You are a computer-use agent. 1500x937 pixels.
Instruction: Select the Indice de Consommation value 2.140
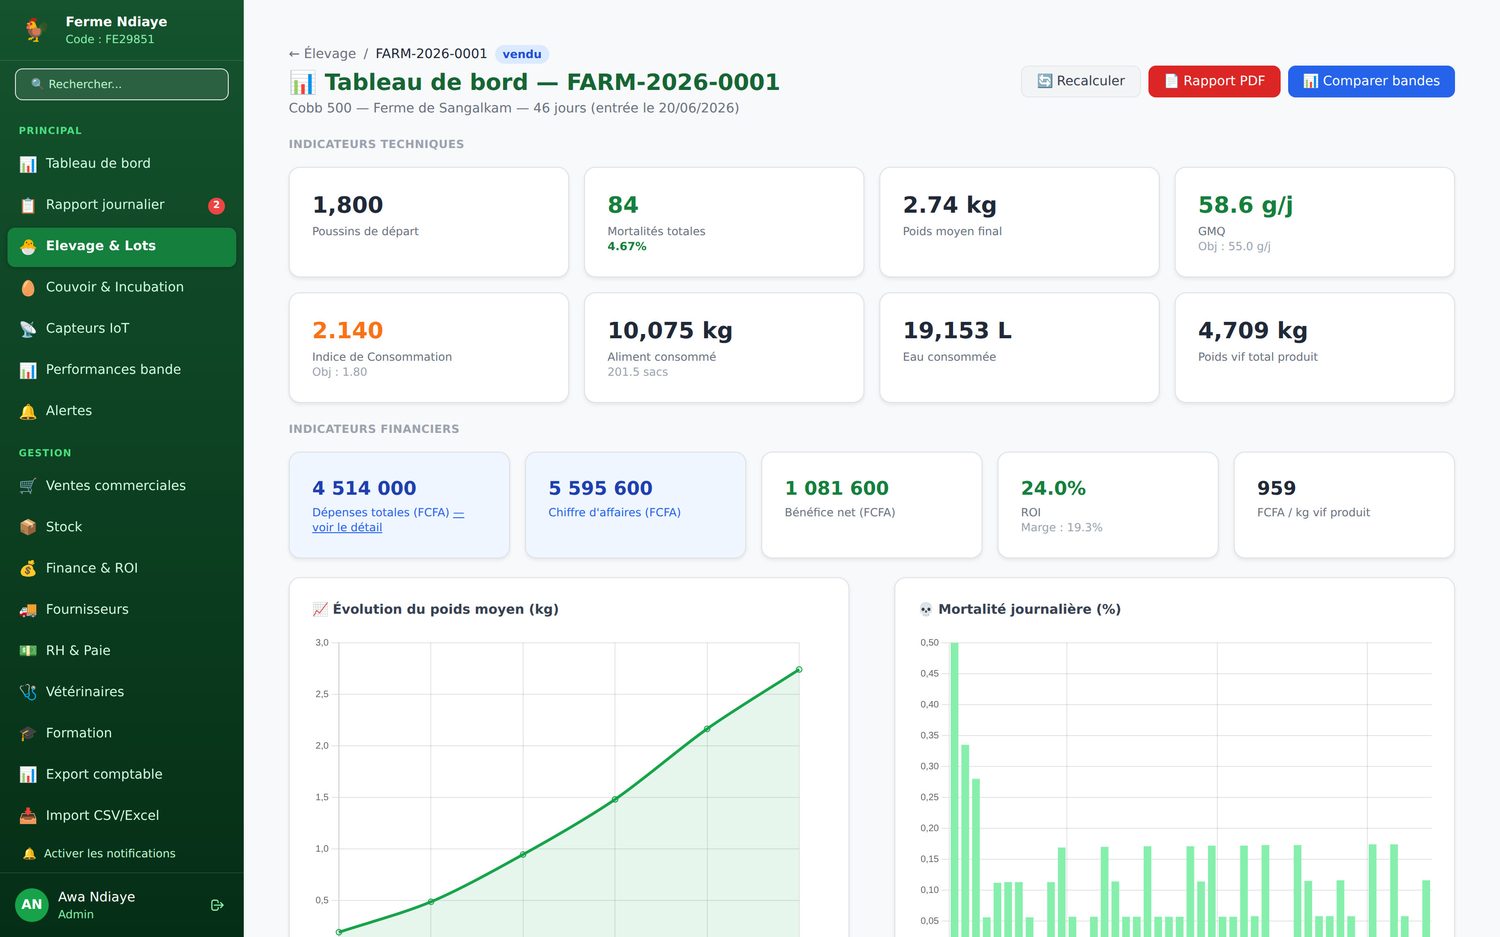[x=348, y=330]
